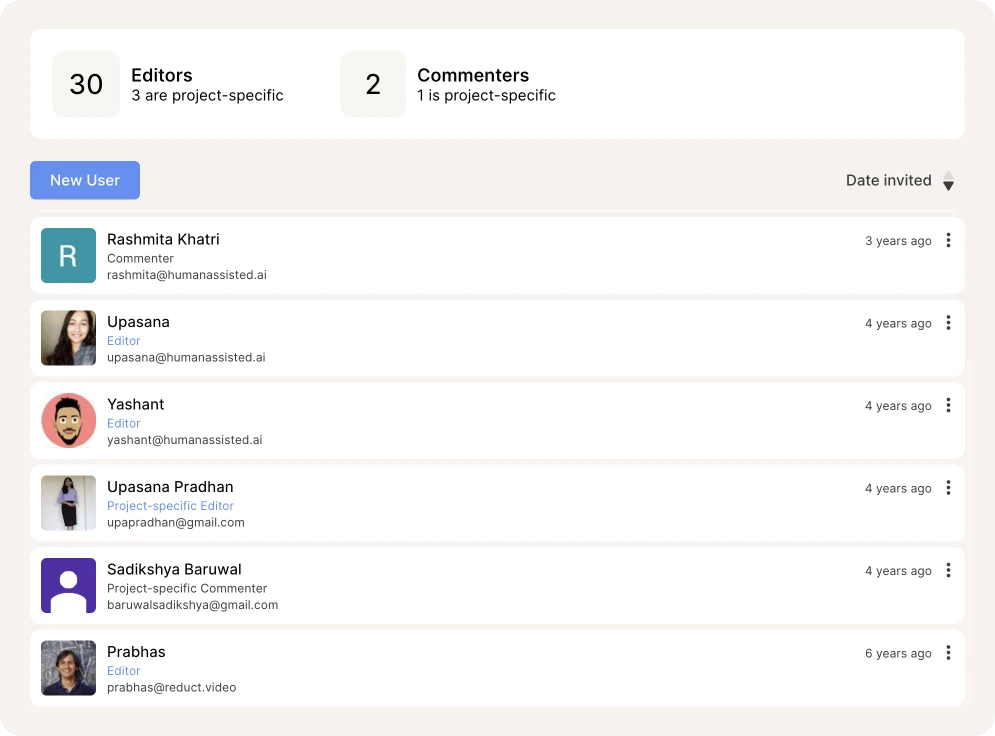
Task: Click the Editor role under Yashant
Action: [124, 423]
